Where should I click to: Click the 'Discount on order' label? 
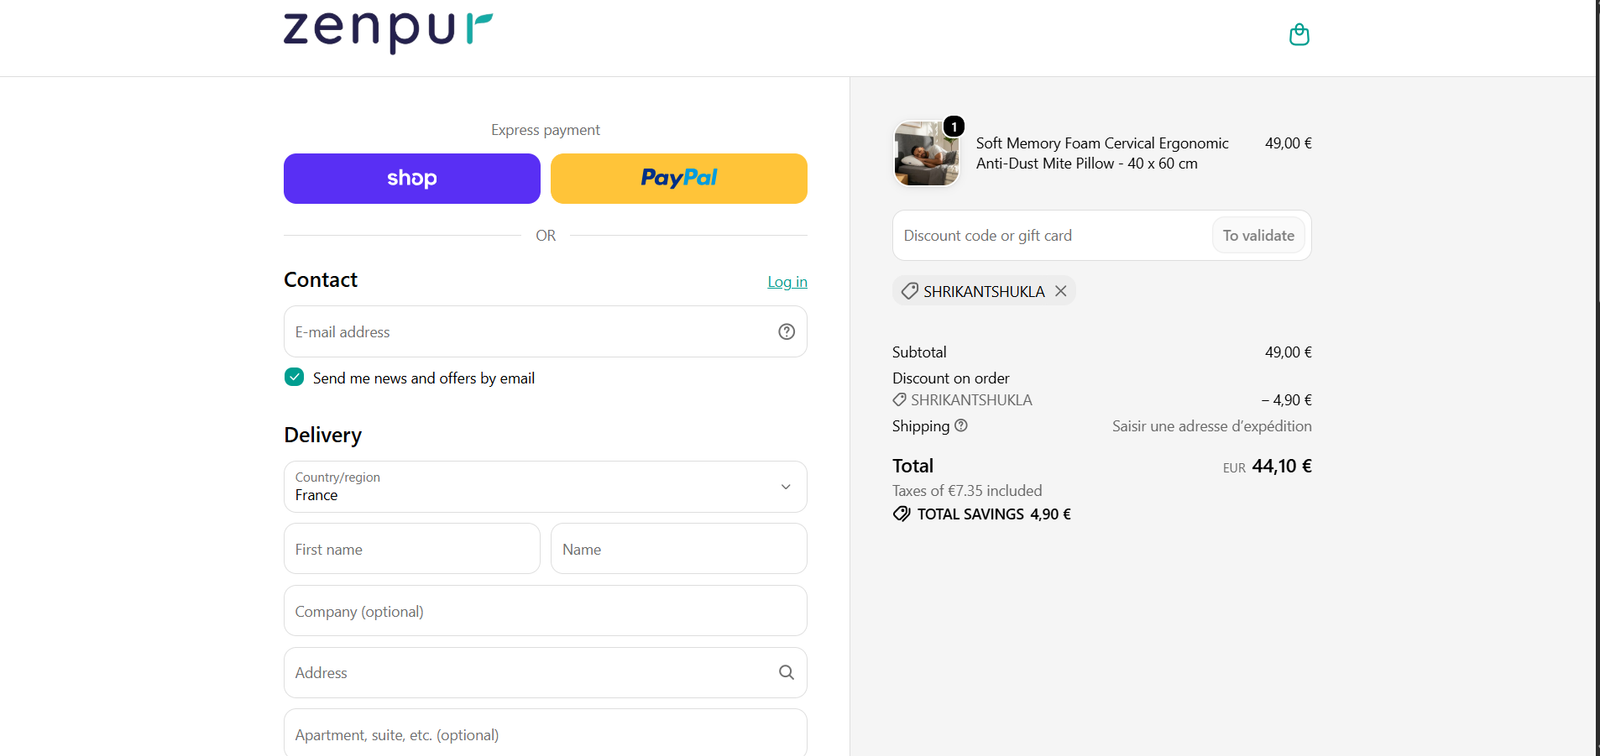coord(951,378)
